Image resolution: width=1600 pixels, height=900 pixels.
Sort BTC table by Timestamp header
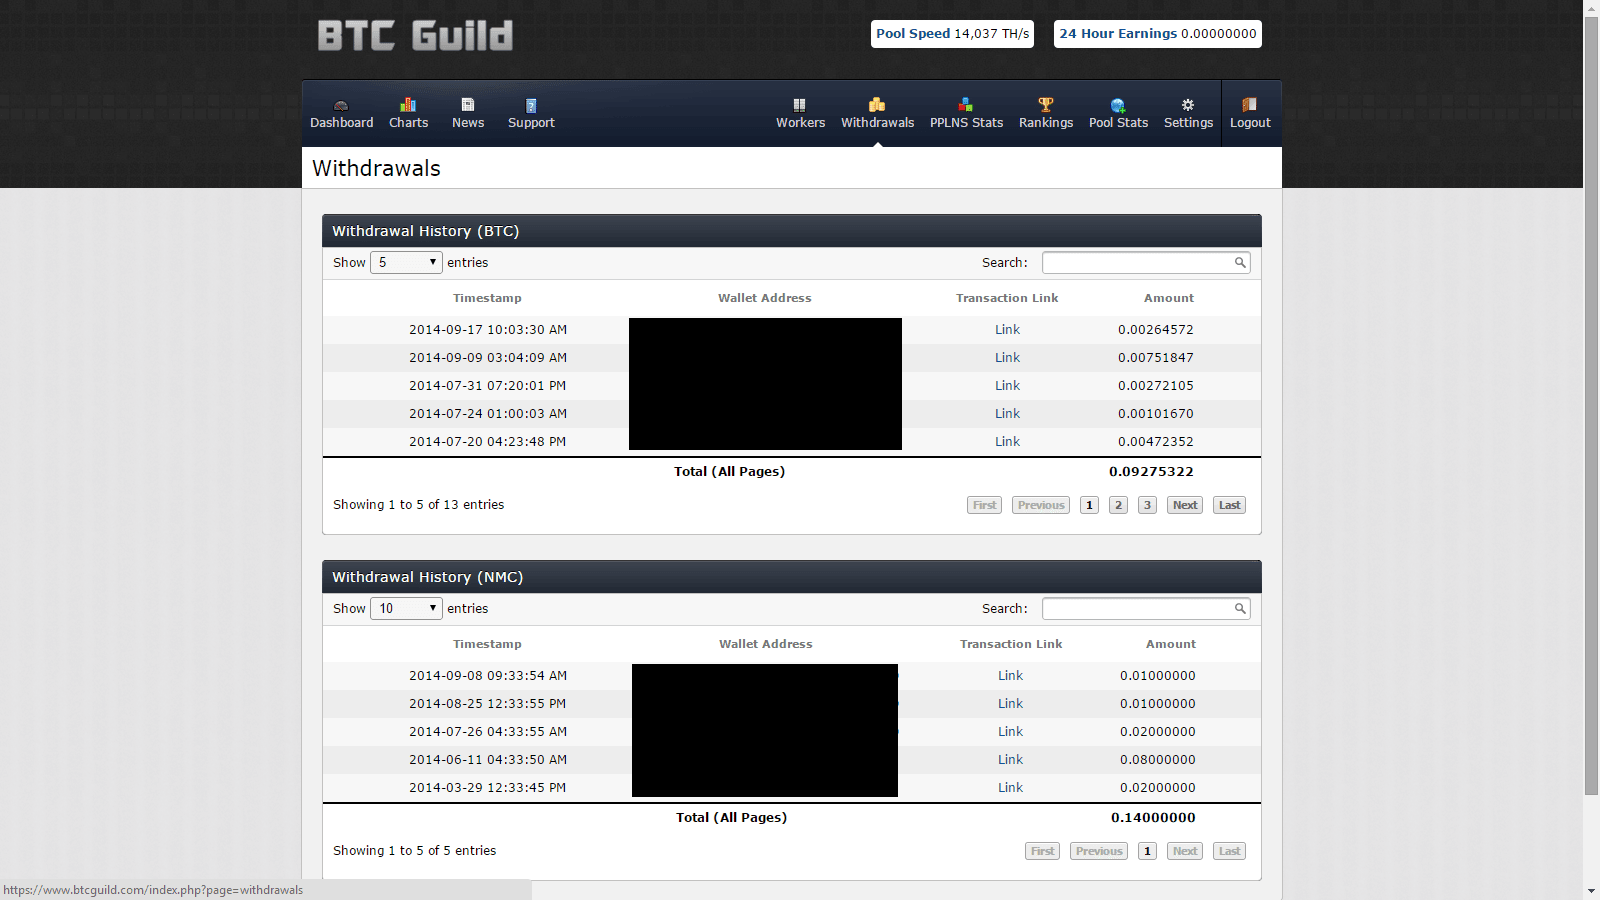tap(487, 298)
